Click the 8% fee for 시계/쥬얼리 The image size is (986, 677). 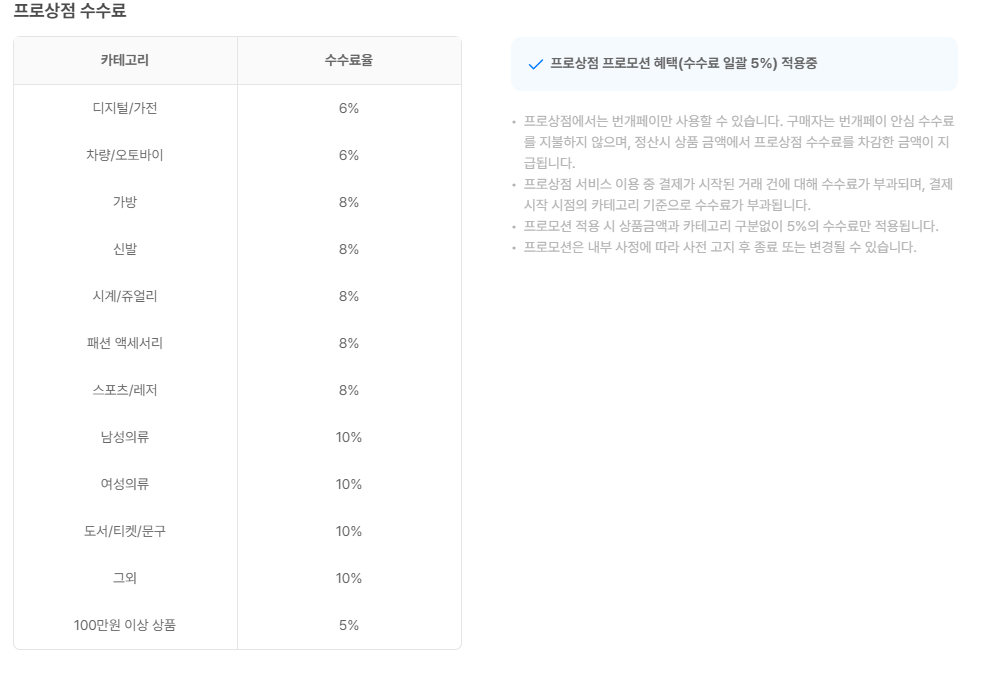(x=349, y=296)
